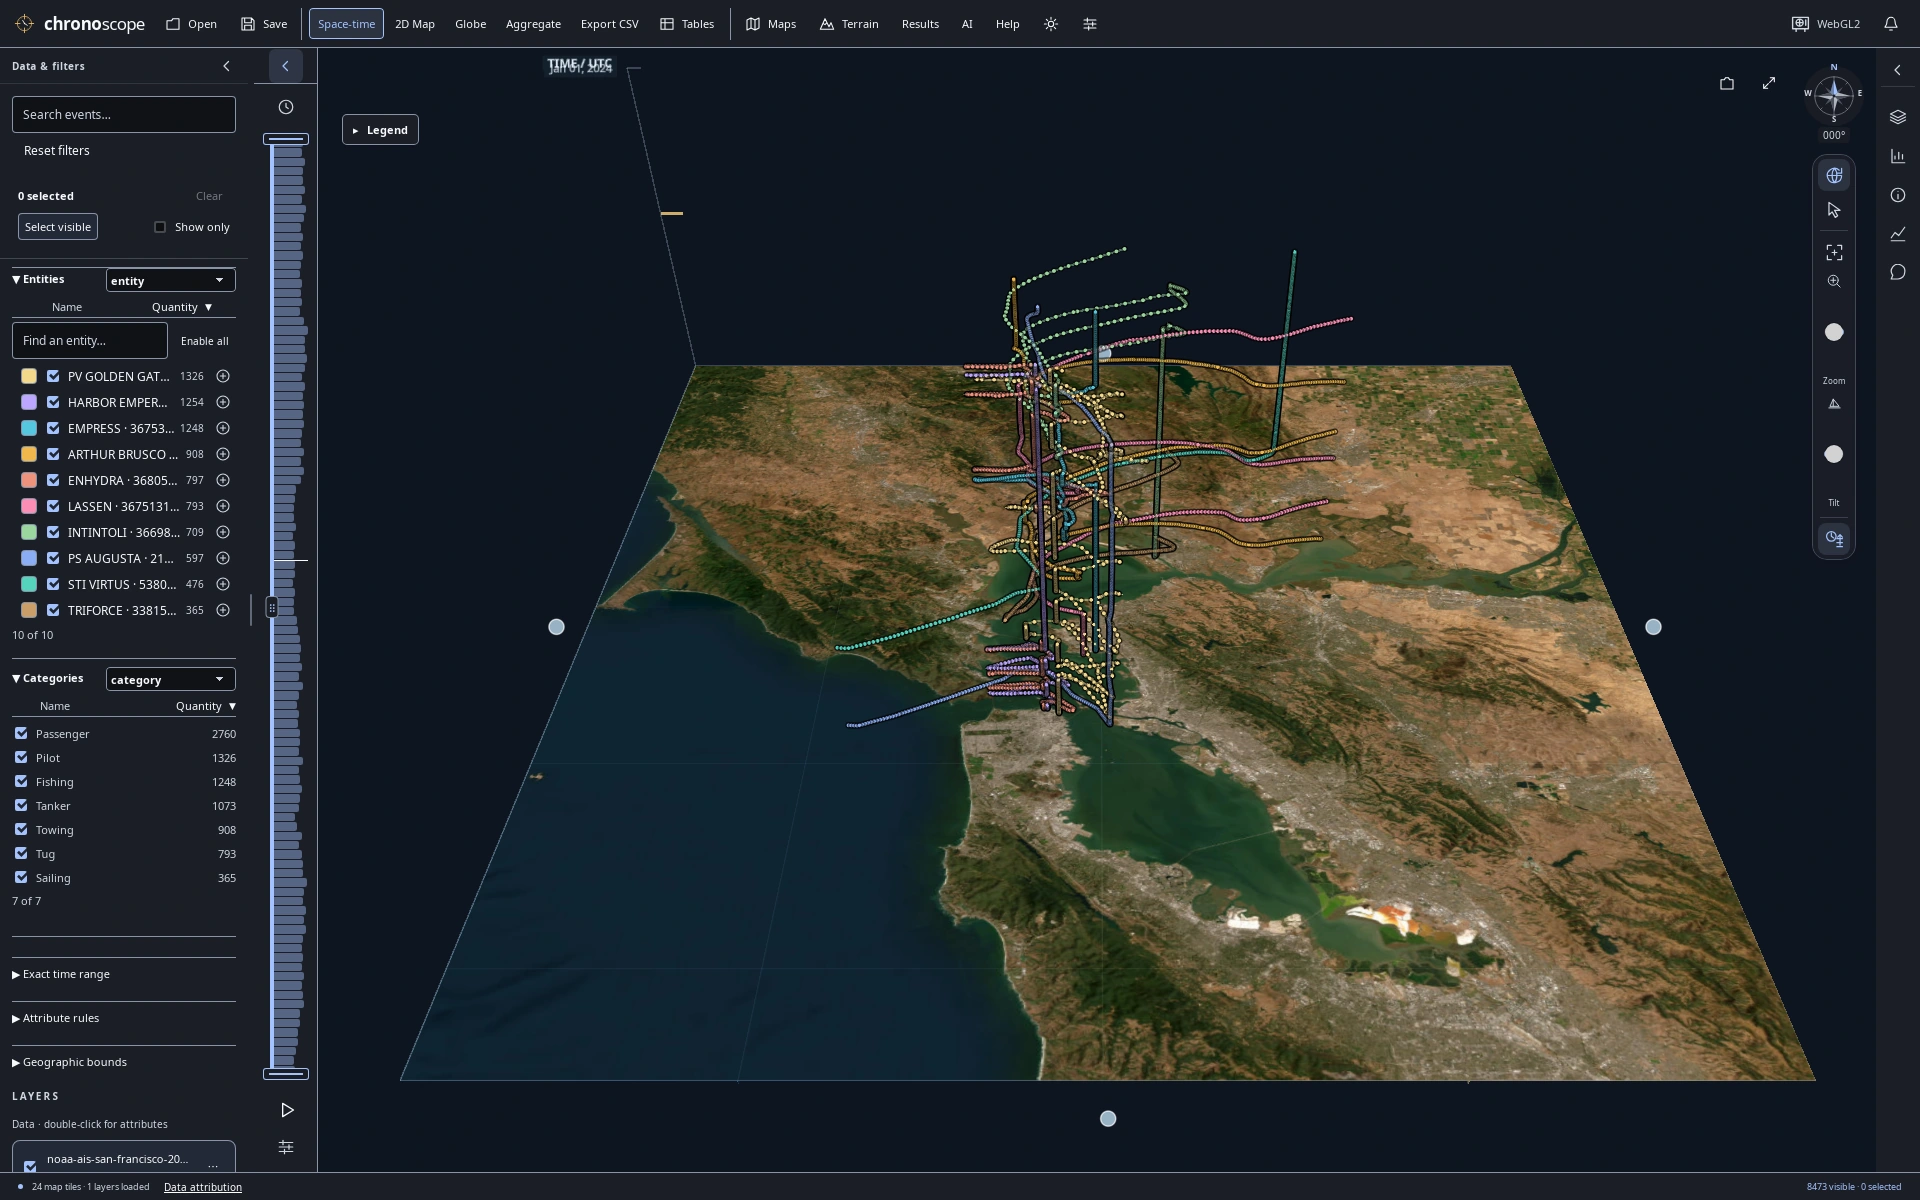
Task: Click the magnifier zoom-in icon
Action: tap(1834, 282)
